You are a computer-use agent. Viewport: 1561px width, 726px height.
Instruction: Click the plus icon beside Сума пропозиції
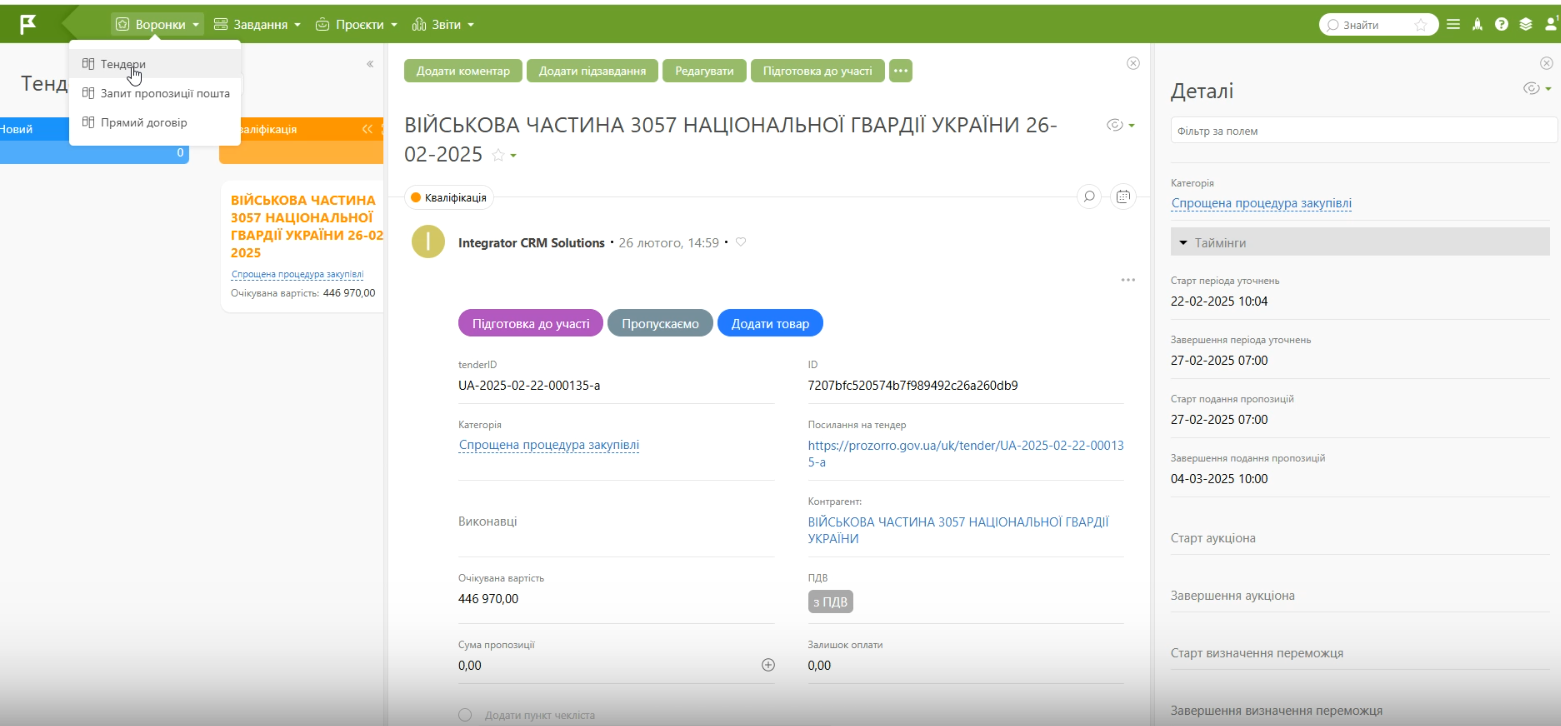tap(768, 665)
